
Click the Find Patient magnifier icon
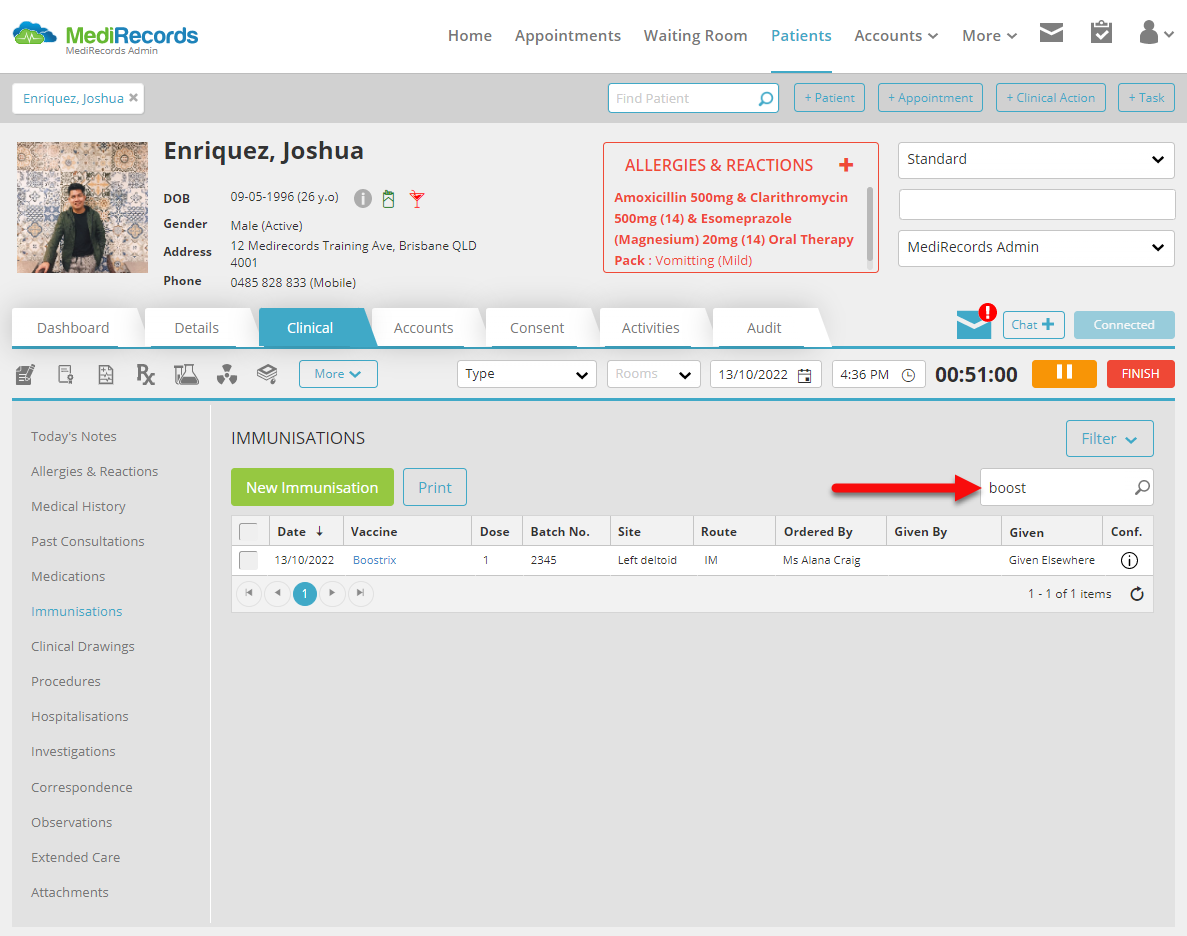pos(765,98)
